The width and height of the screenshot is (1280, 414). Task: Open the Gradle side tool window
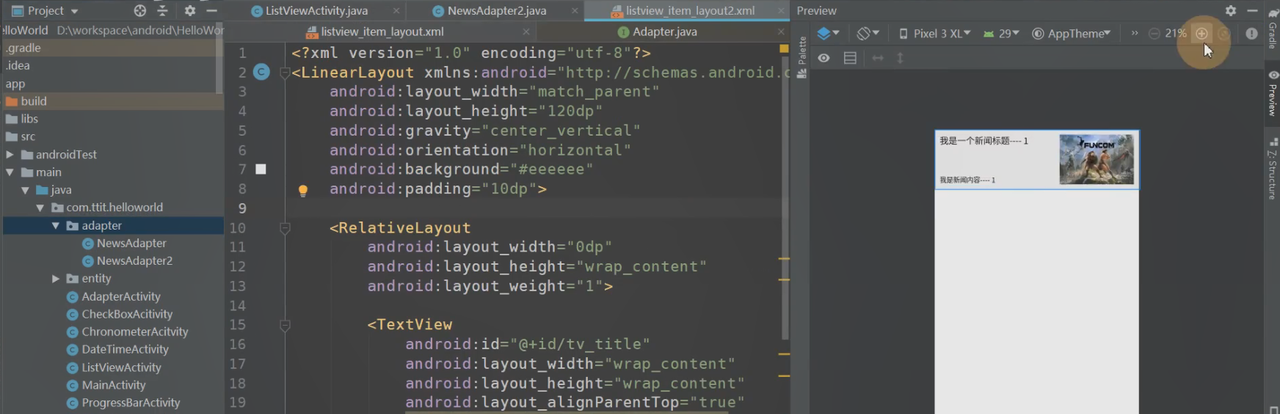tap(1272, 32)
